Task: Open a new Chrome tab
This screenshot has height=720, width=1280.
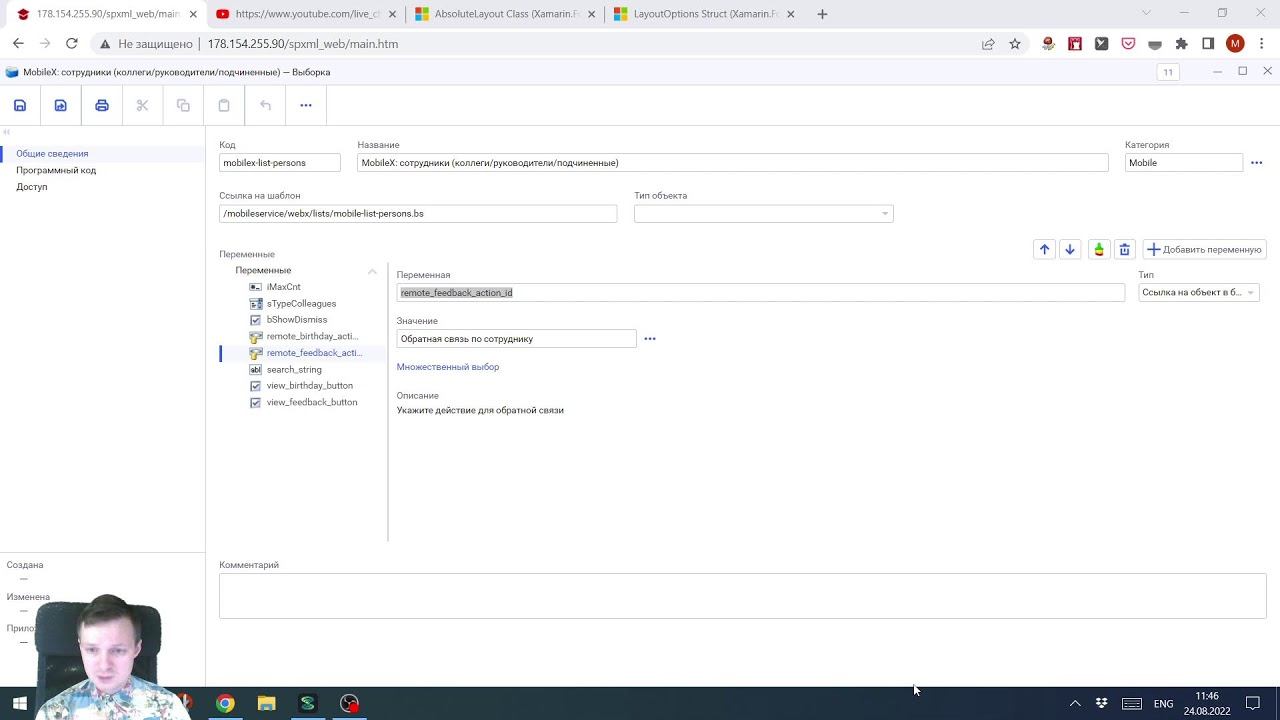Action: (822, 14)
